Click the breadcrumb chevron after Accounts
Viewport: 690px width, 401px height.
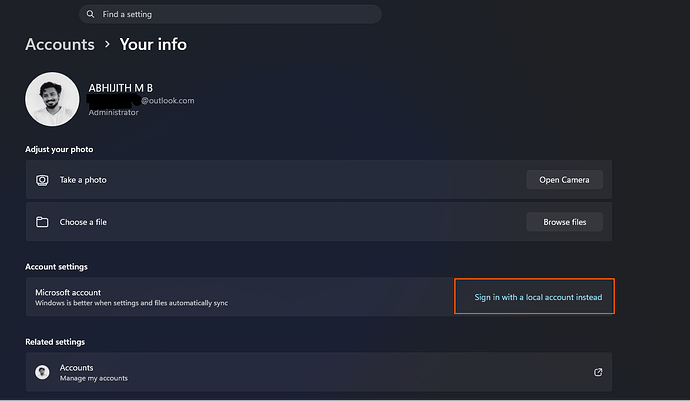(107, 44)
